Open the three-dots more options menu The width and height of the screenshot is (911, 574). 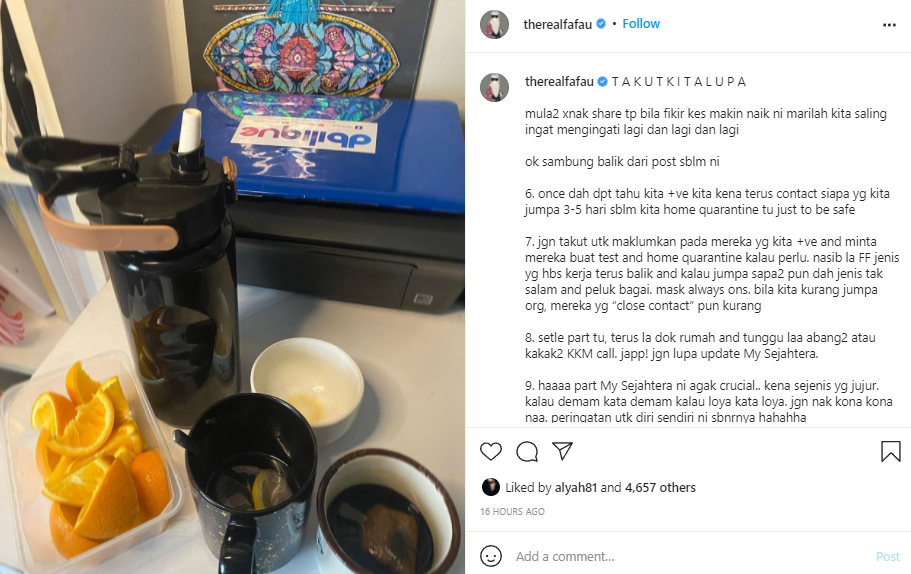click(889, 25)
